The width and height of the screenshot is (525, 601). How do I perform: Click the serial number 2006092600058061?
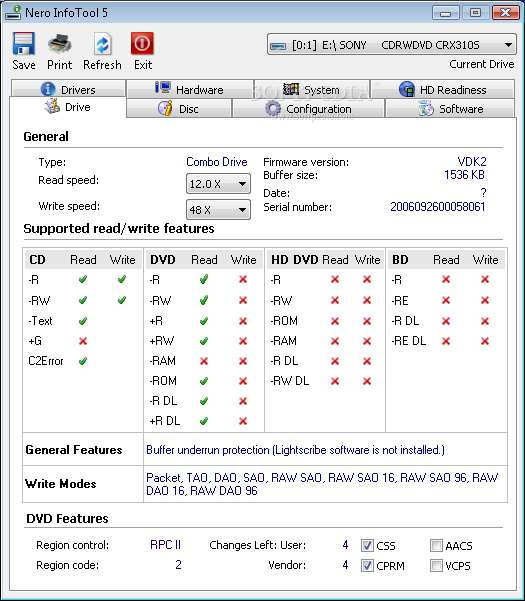pyautogui.click(x=438, y=207)
